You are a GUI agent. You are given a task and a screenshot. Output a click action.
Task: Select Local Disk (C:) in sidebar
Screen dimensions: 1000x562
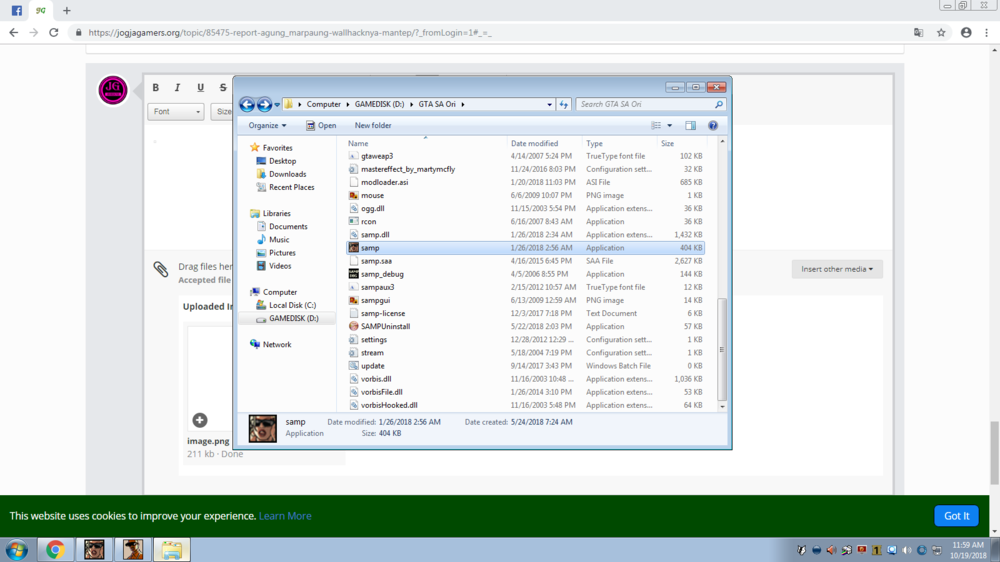click(286, 306)
